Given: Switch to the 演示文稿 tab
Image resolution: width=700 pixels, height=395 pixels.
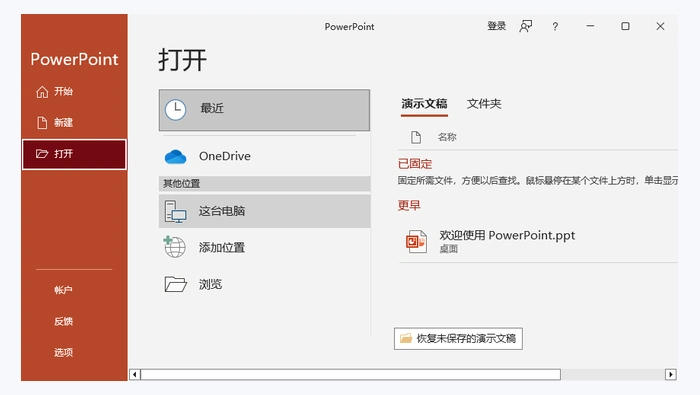Looking at the screenshot, I should tap(424, 104).
